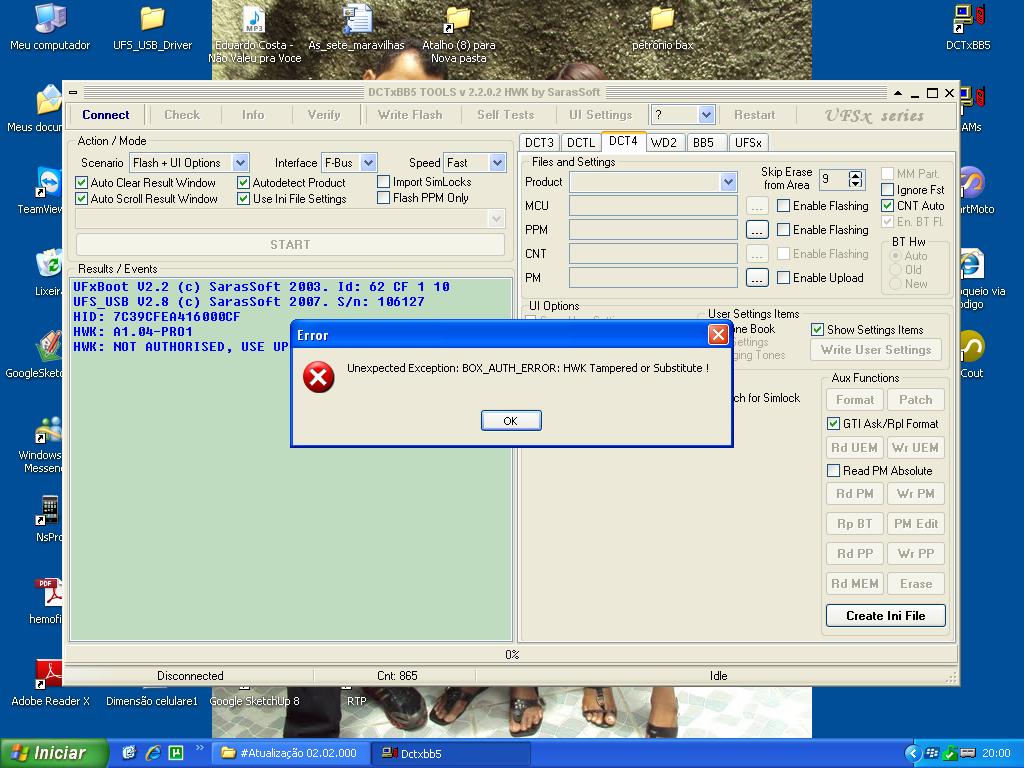1024x768 pixels.
Task: Switch to the DCTL tab
Action: pos(581,142)
